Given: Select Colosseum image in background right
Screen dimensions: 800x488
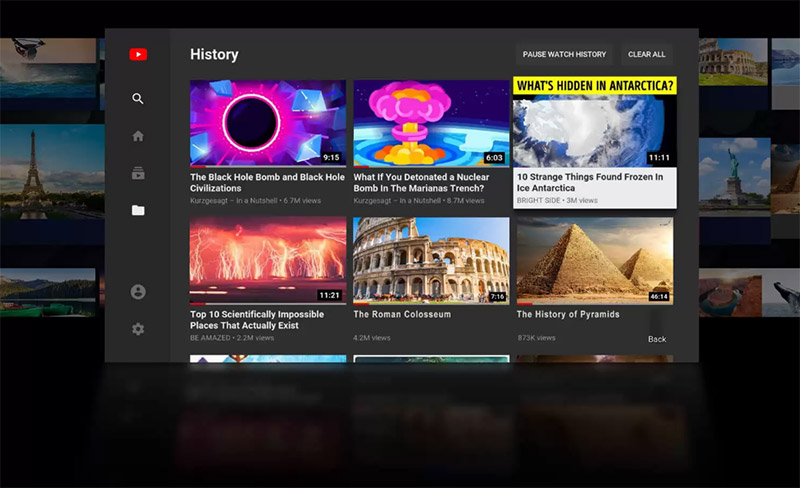Looking at the screenshot, I should click(733, 62).
